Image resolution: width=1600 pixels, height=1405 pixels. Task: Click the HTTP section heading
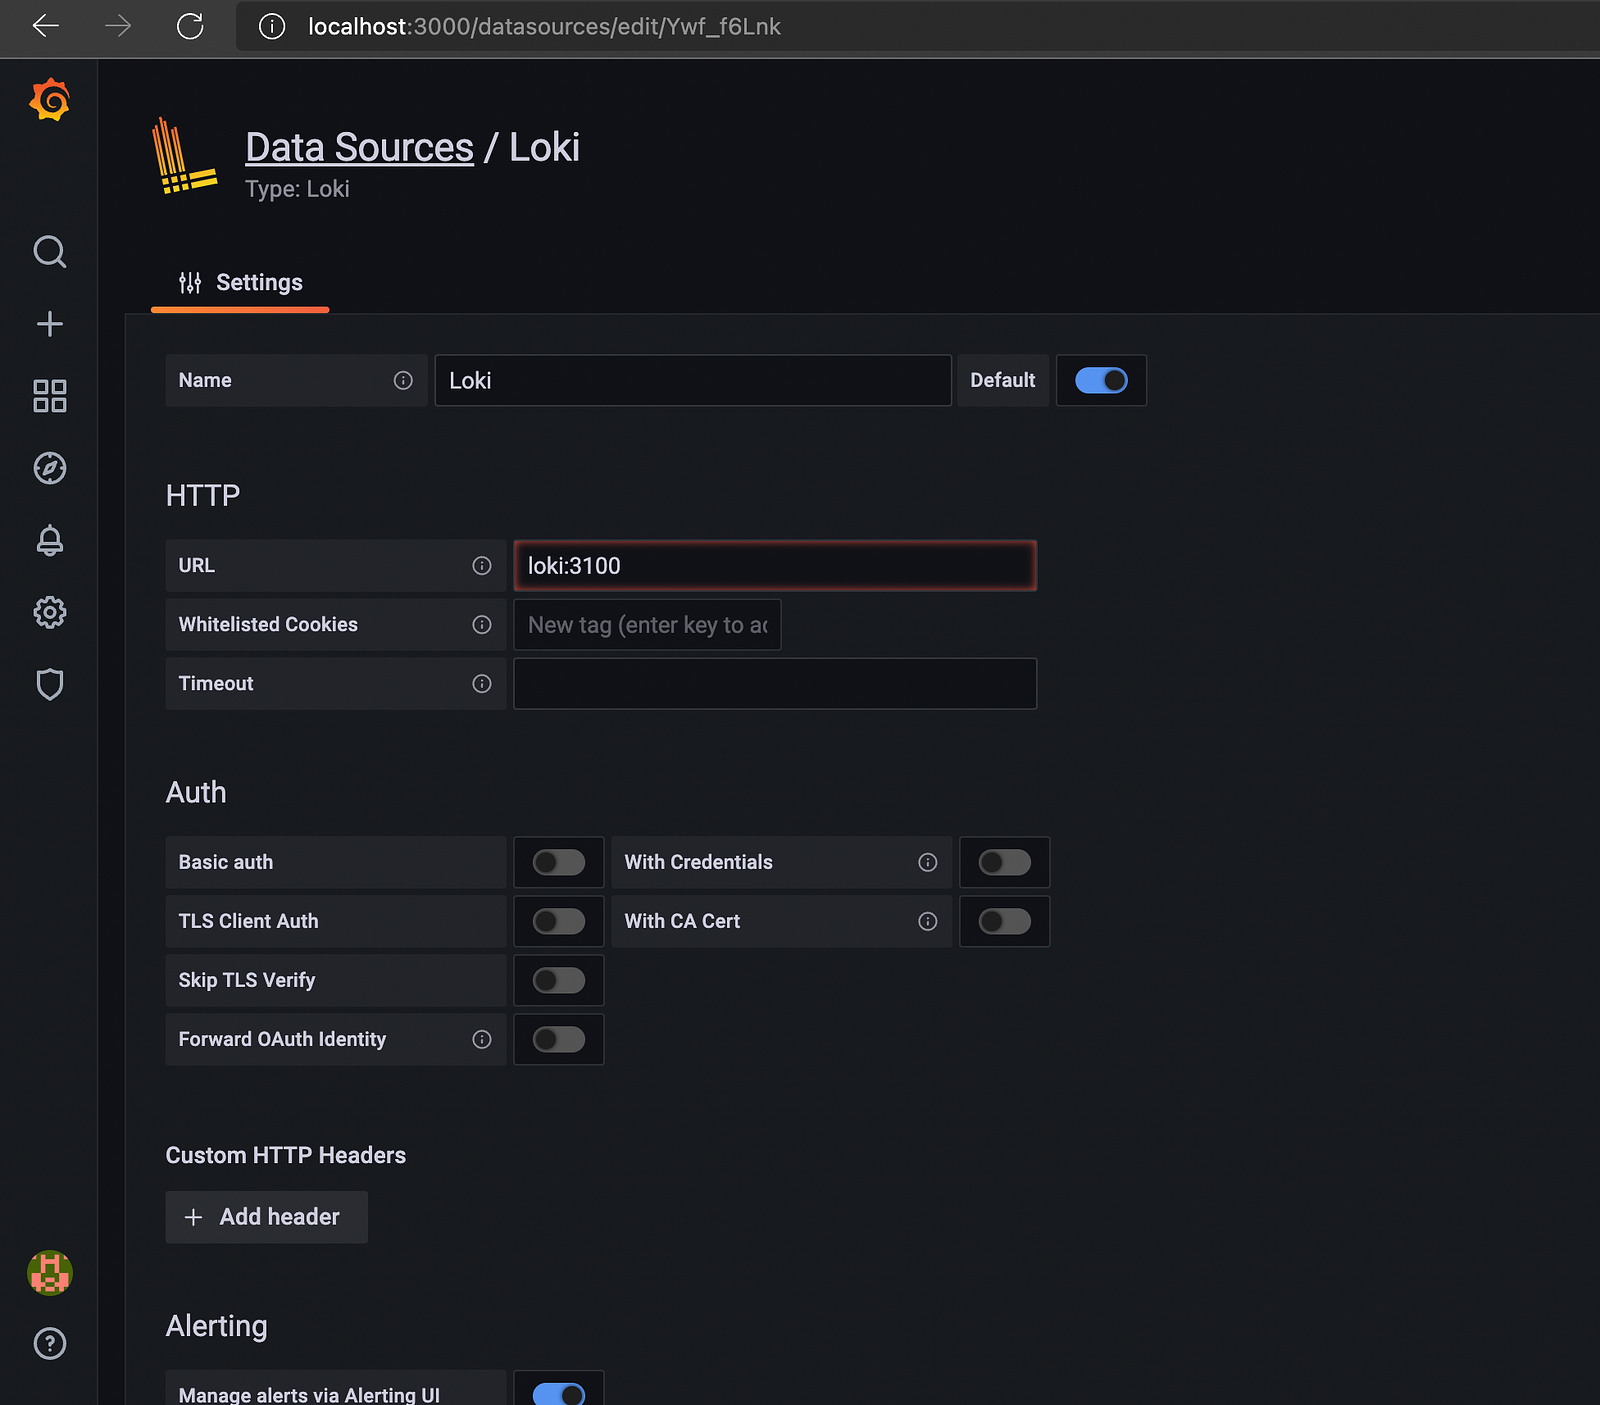pos(203,496)
